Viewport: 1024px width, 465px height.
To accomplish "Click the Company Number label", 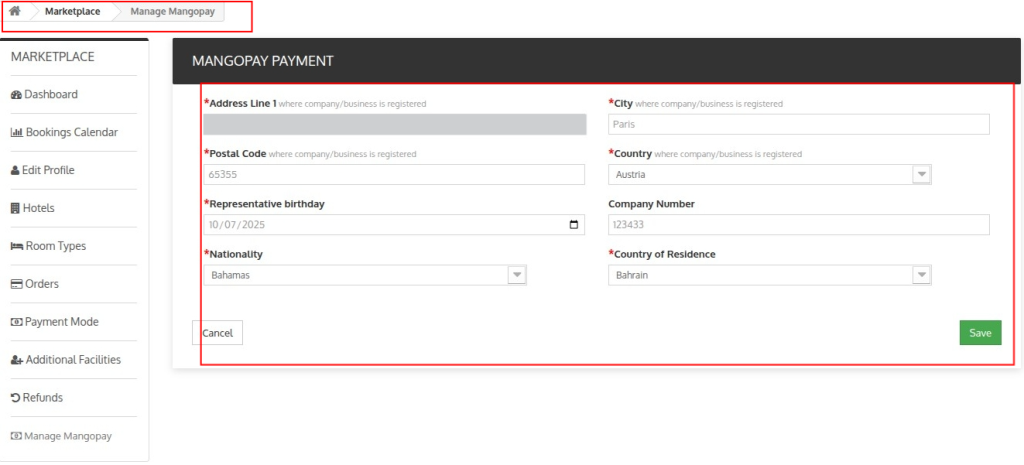I will (651, 204).
